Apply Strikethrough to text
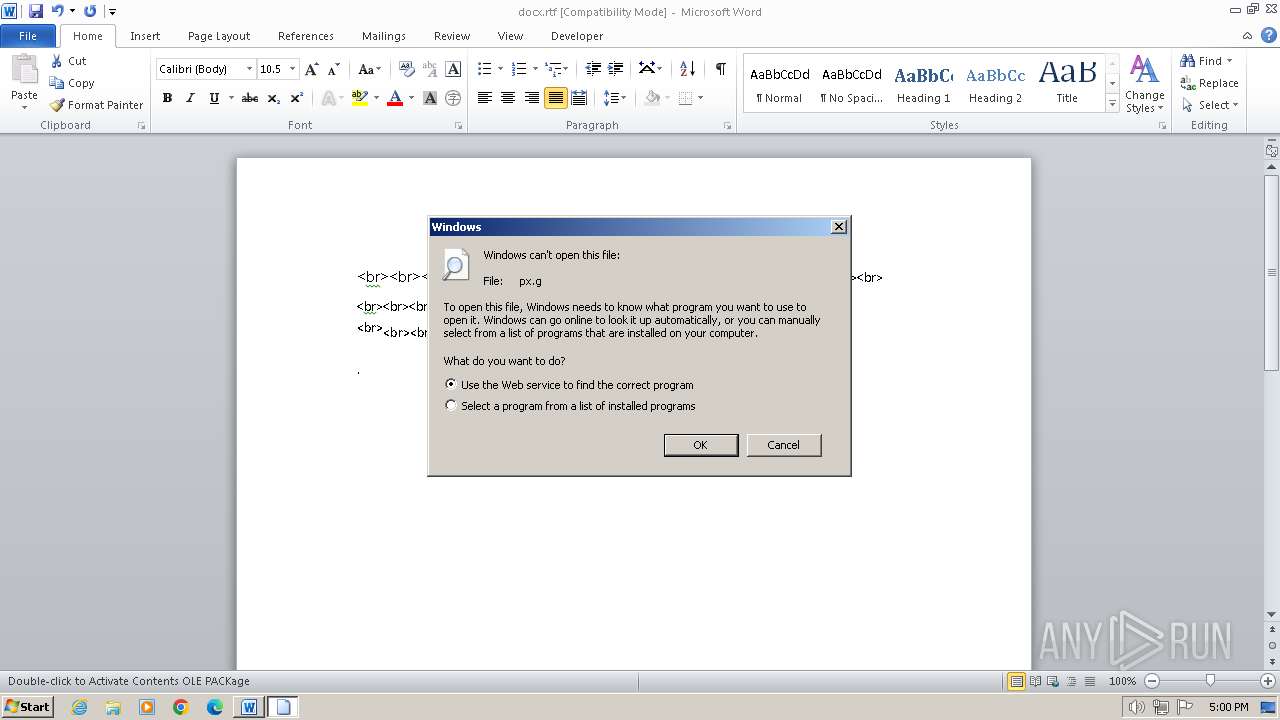 pyautogui.click(x=250, y=98)
